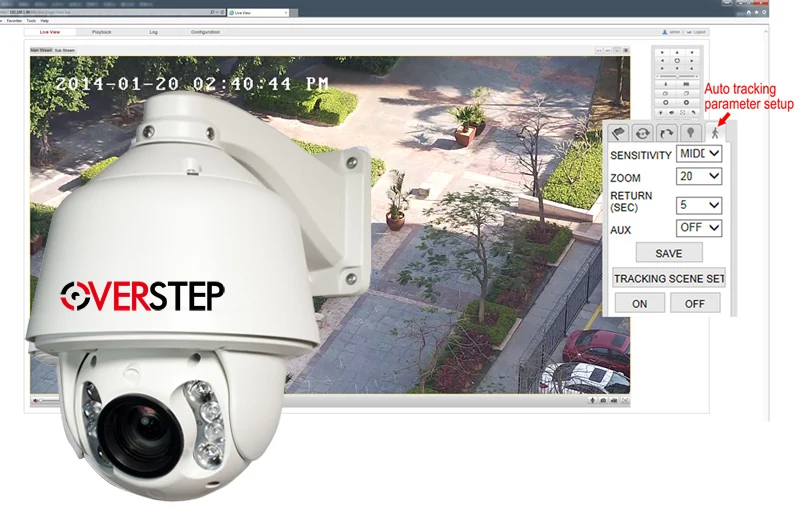This screenshot has width=800, height=510.
Task: Move camera diagonally up-left
Action: [662, 53]
